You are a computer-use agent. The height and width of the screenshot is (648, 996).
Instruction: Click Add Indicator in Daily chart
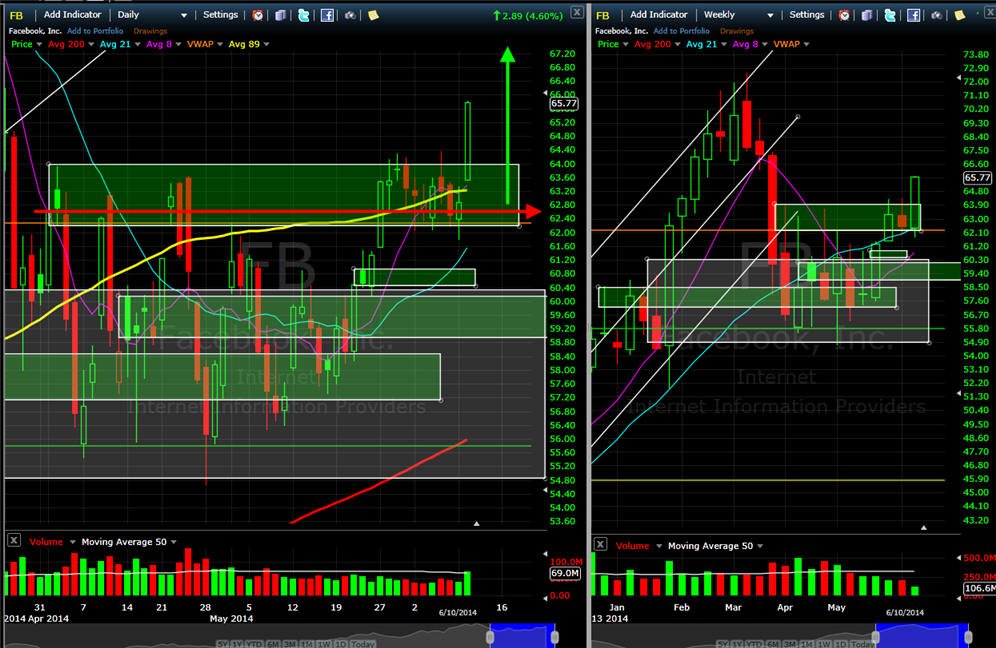click(72, 15)
